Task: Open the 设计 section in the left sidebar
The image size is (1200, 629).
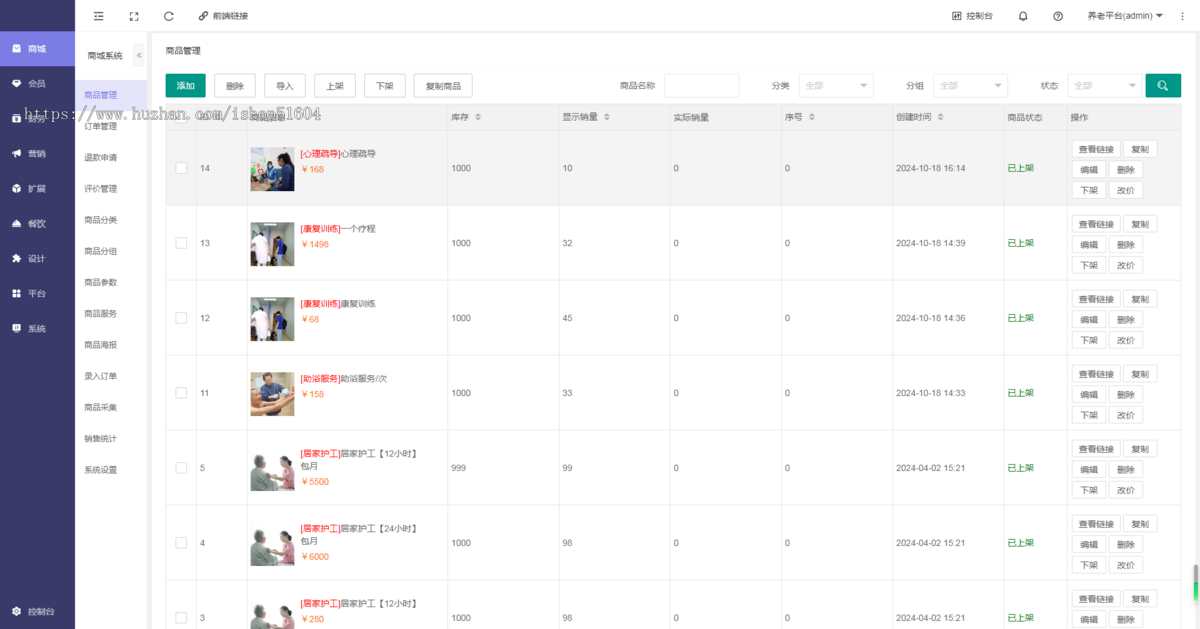Action: click(x=37, y=259)
